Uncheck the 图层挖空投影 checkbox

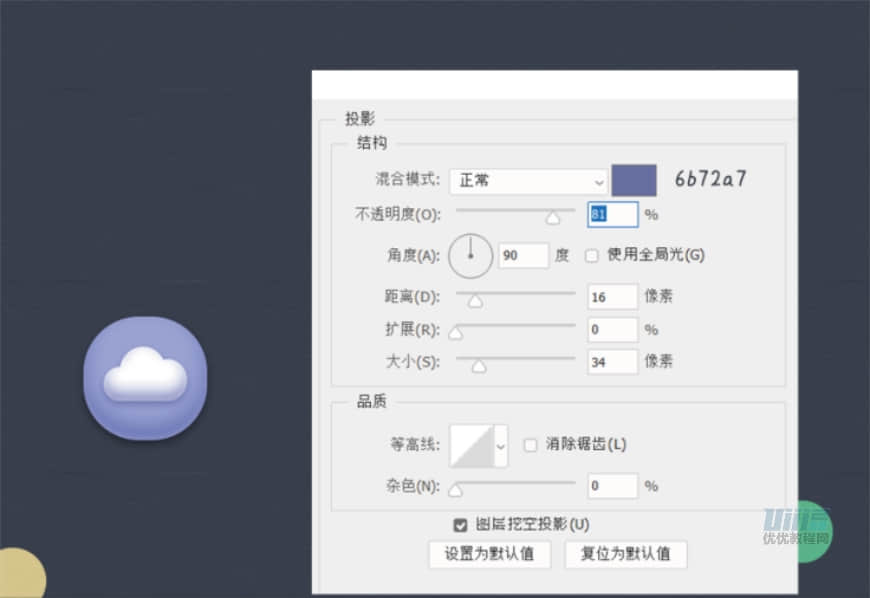[460, 523]
